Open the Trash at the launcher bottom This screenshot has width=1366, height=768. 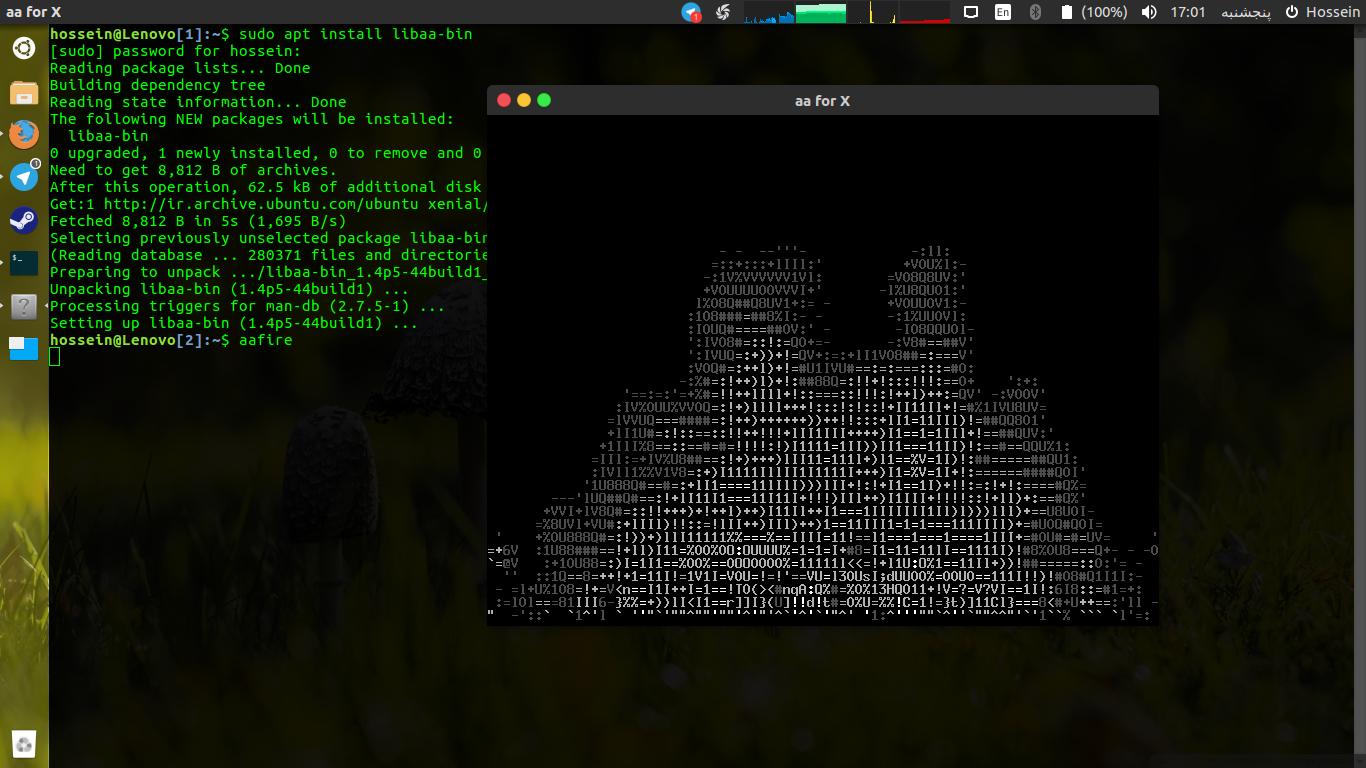(x=24, y=743)
